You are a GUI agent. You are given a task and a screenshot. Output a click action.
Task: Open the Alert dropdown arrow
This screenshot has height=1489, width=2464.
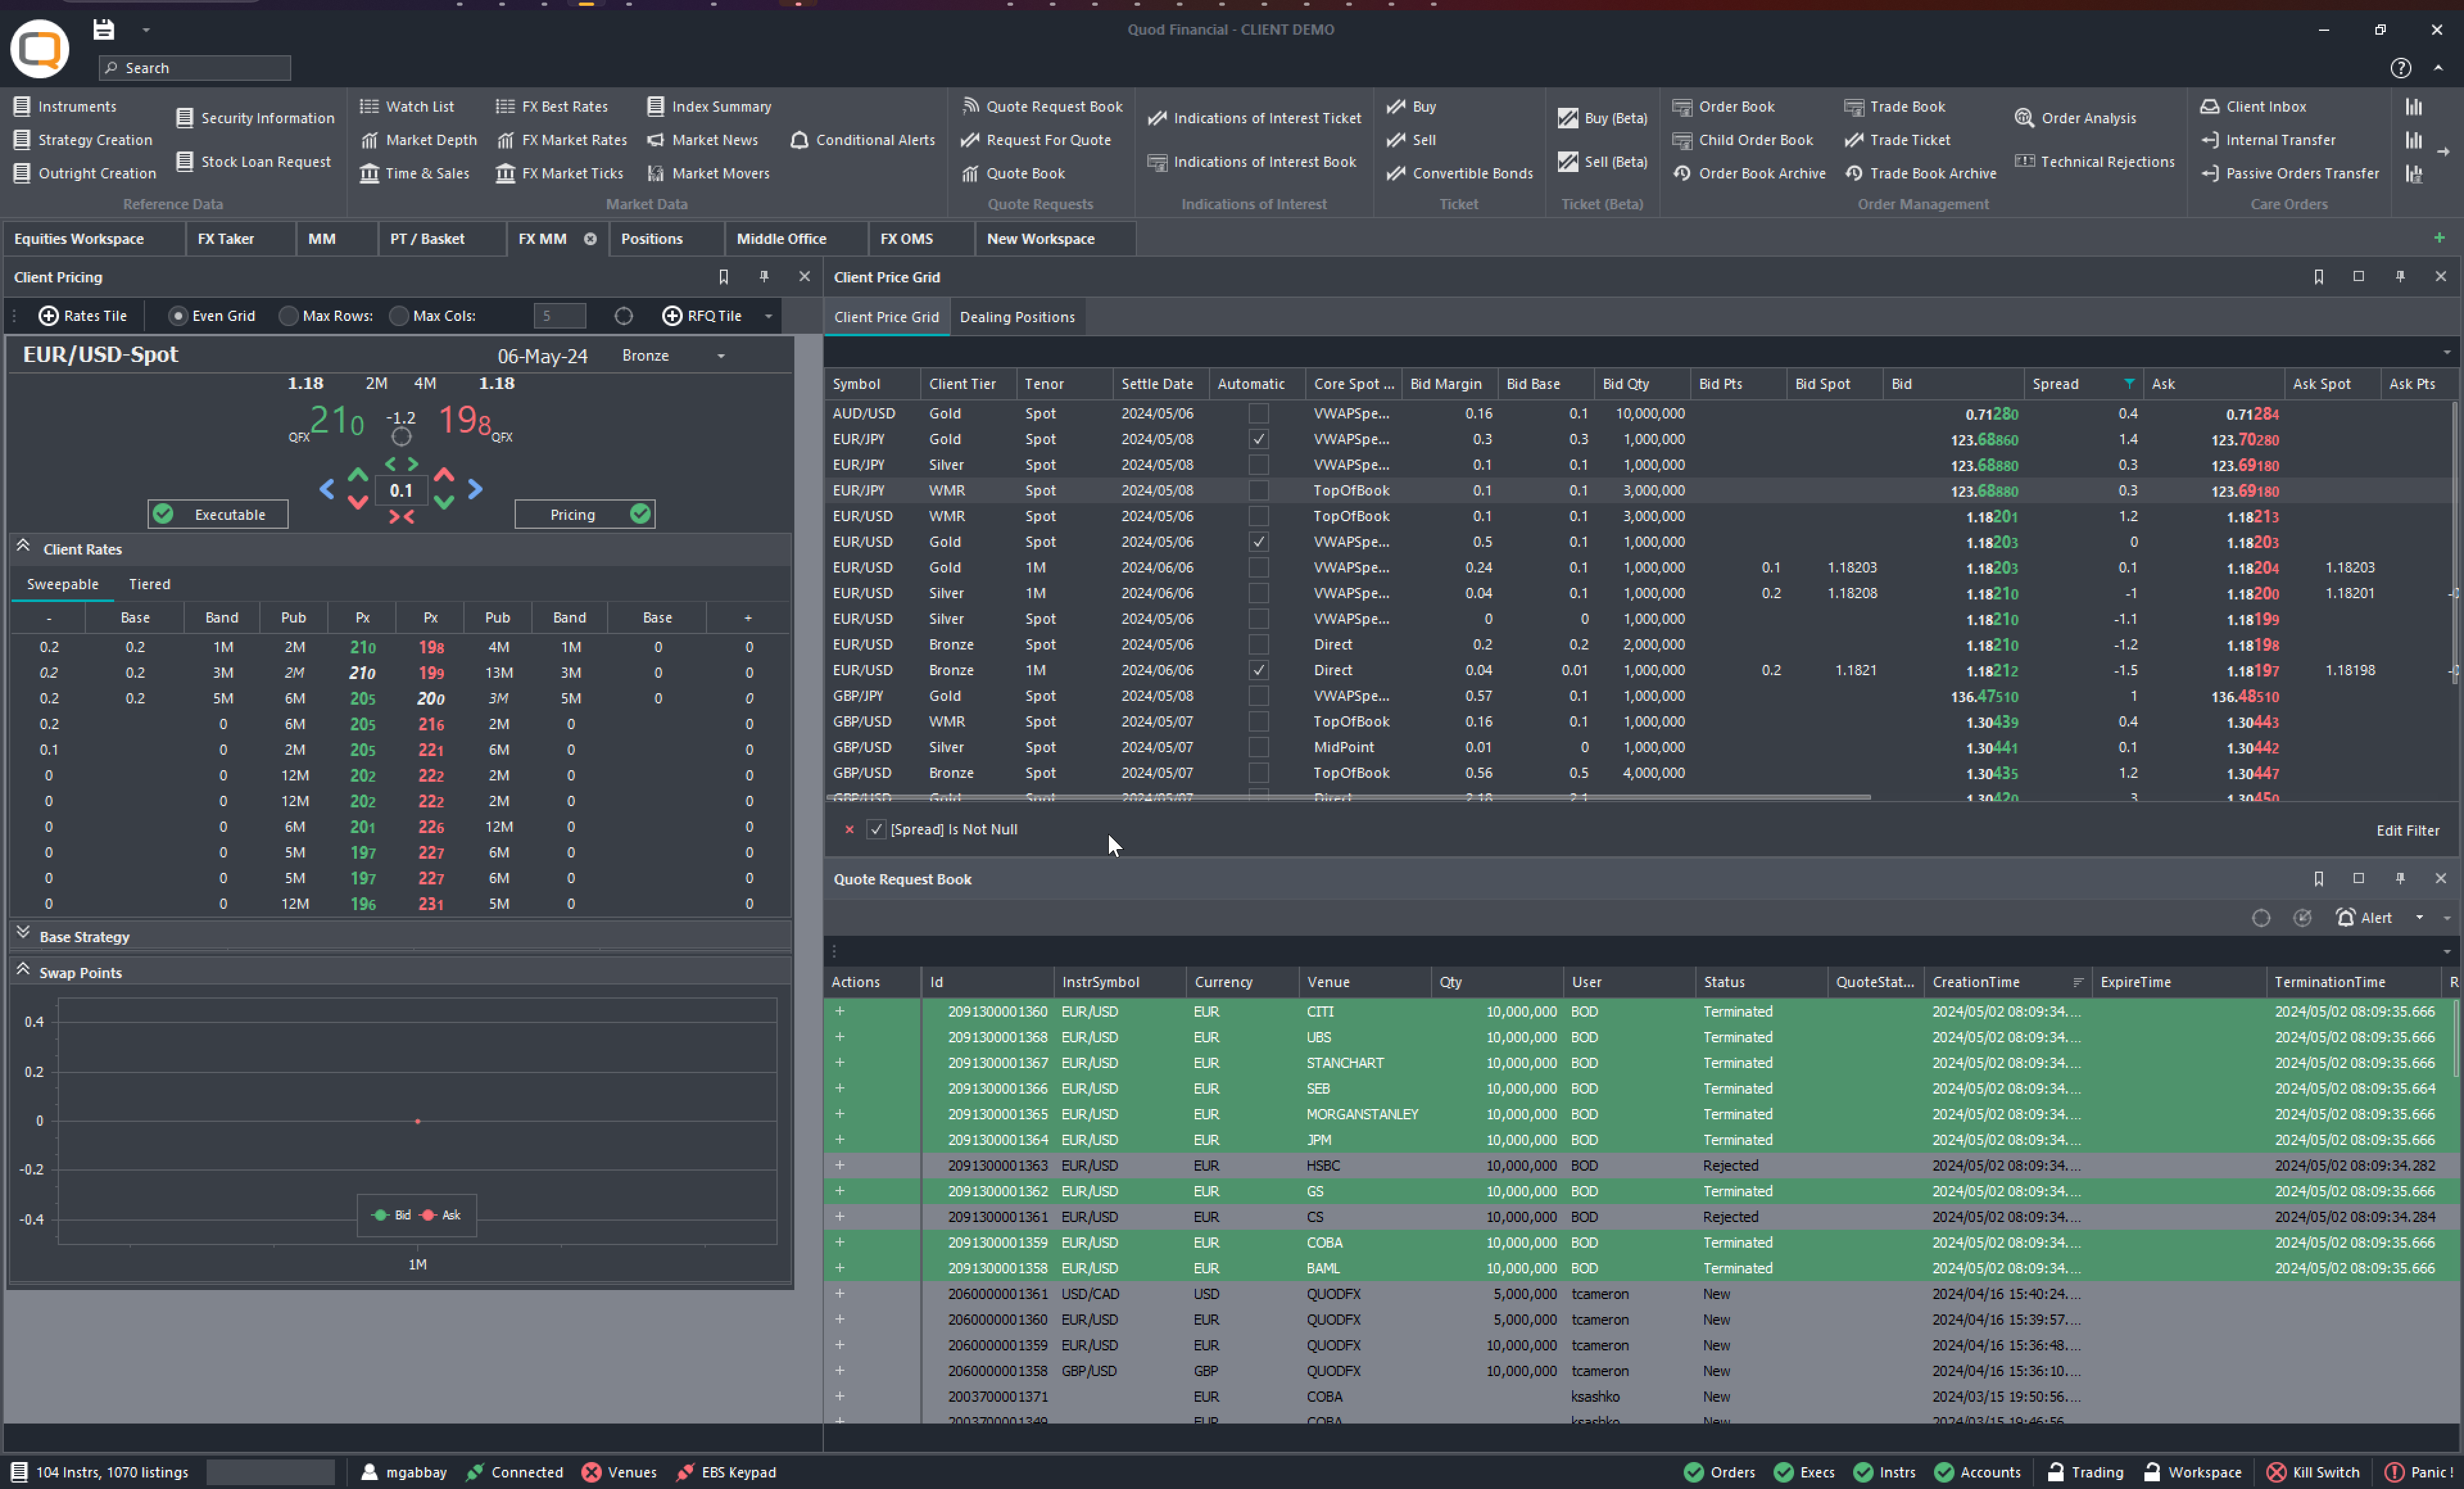[x=2419, y=918]
